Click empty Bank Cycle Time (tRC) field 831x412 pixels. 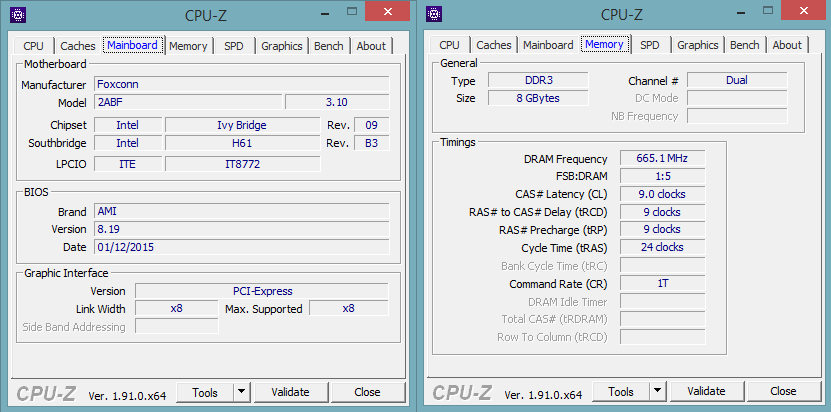tap(662, 266)
